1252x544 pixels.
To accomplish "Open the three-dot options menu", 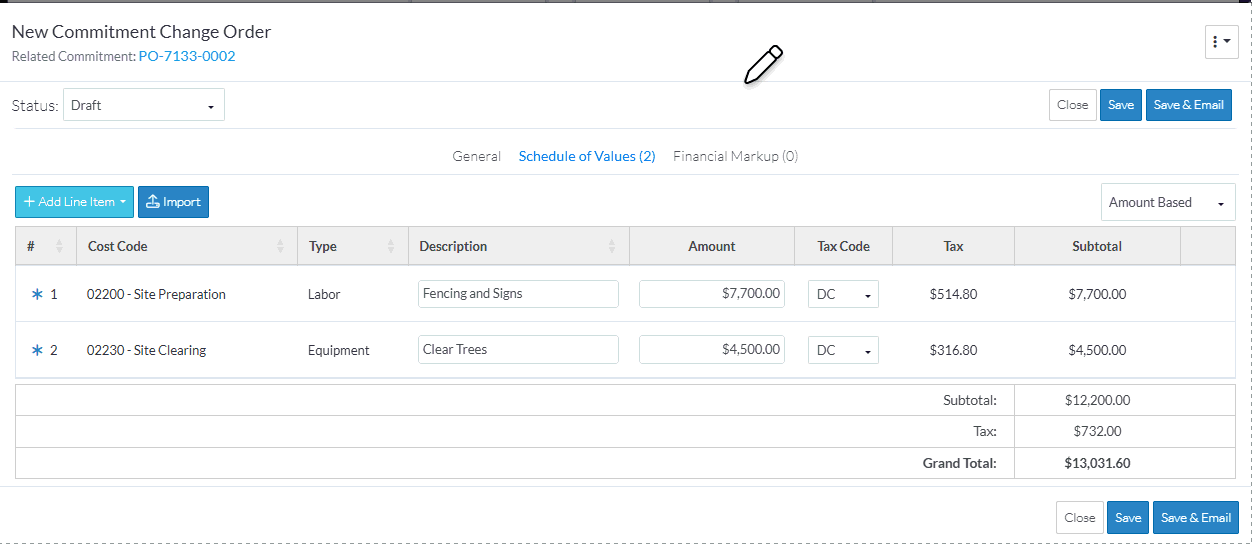I will pos(1221,42).
